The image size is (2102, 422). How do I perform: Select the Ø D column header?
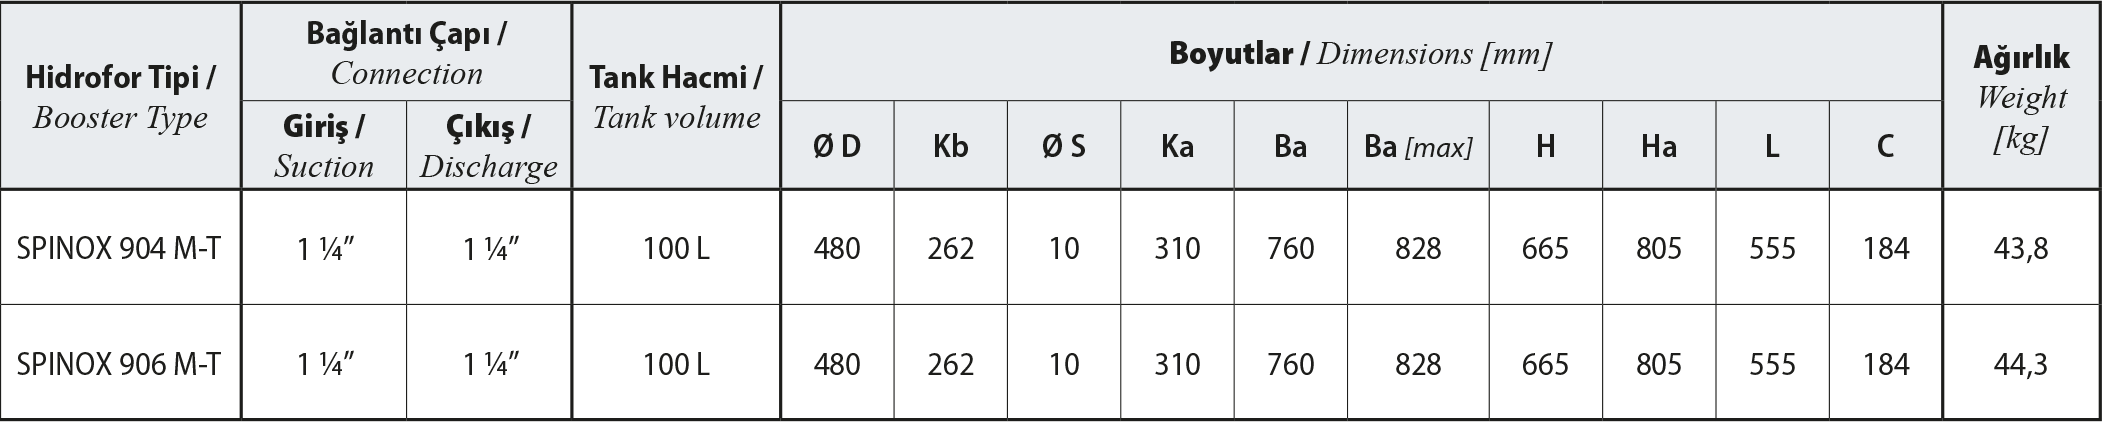(x=837, y=146)
